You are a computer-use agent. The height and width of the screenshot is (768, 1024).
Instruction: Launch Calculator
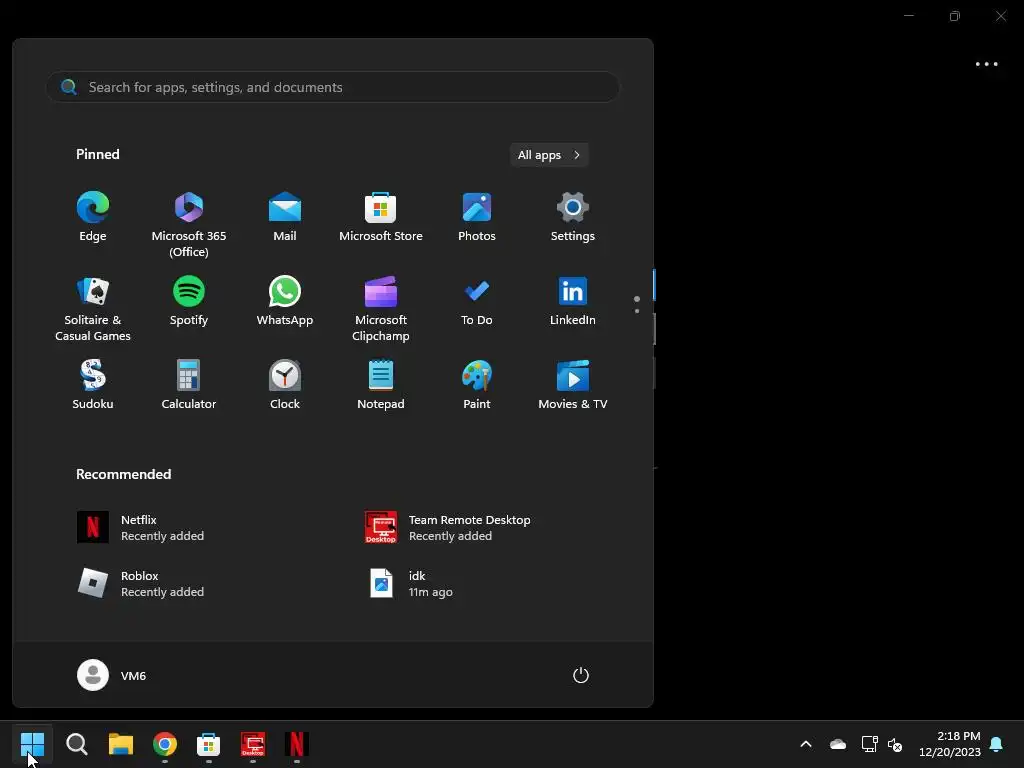189,385
